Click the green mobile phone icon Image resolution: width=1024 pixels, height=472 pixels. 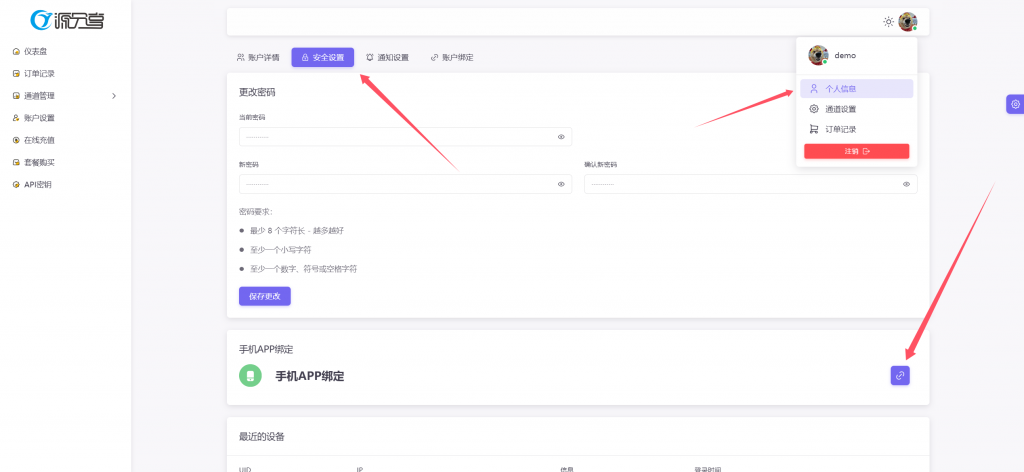click(x=250, y=376)
